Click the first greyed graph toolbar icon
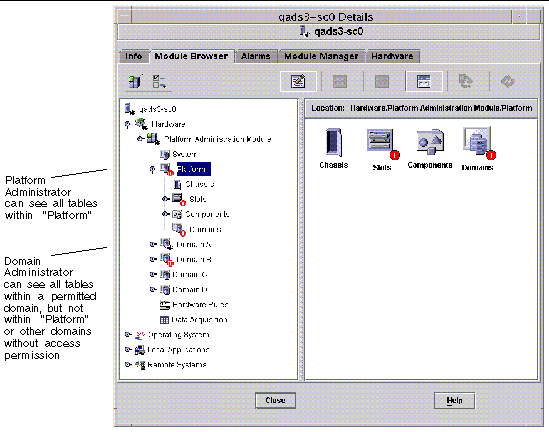This screenshot has height=432, width=549. 340,81
